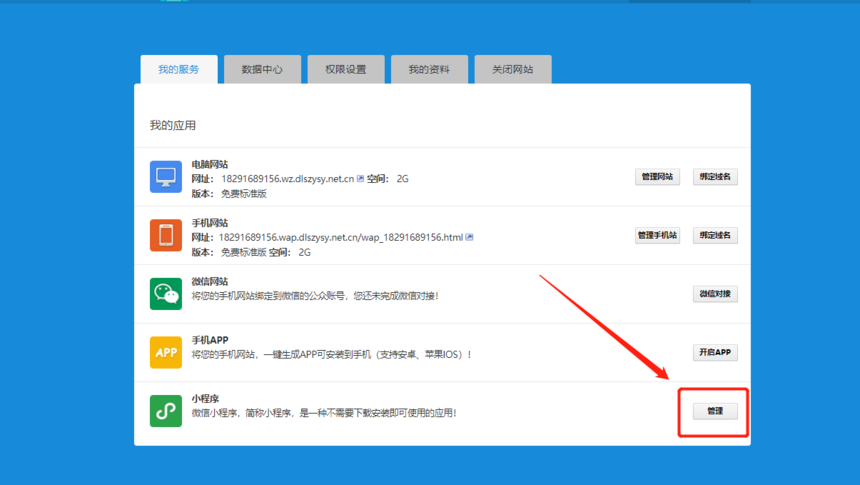Click the 开启APP button

pyautogui.click(x=715, y=352)
